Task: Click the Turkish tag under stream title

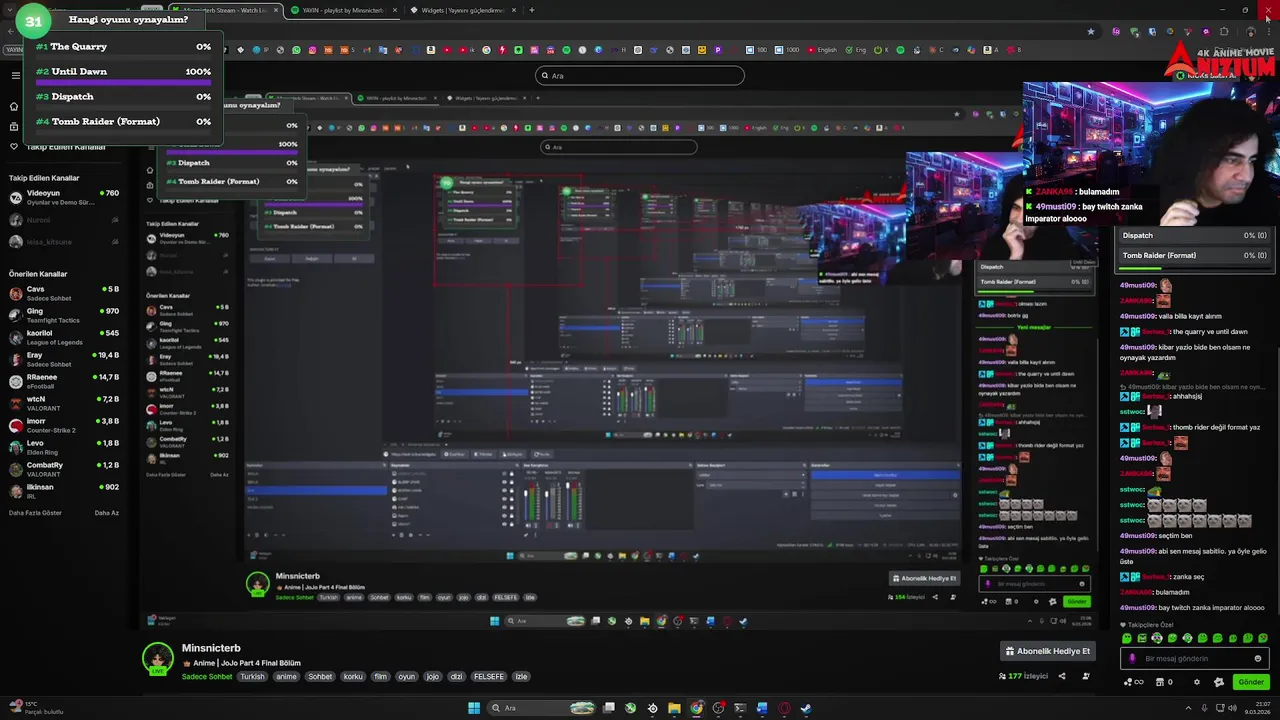Action: [x=252, y=677]
